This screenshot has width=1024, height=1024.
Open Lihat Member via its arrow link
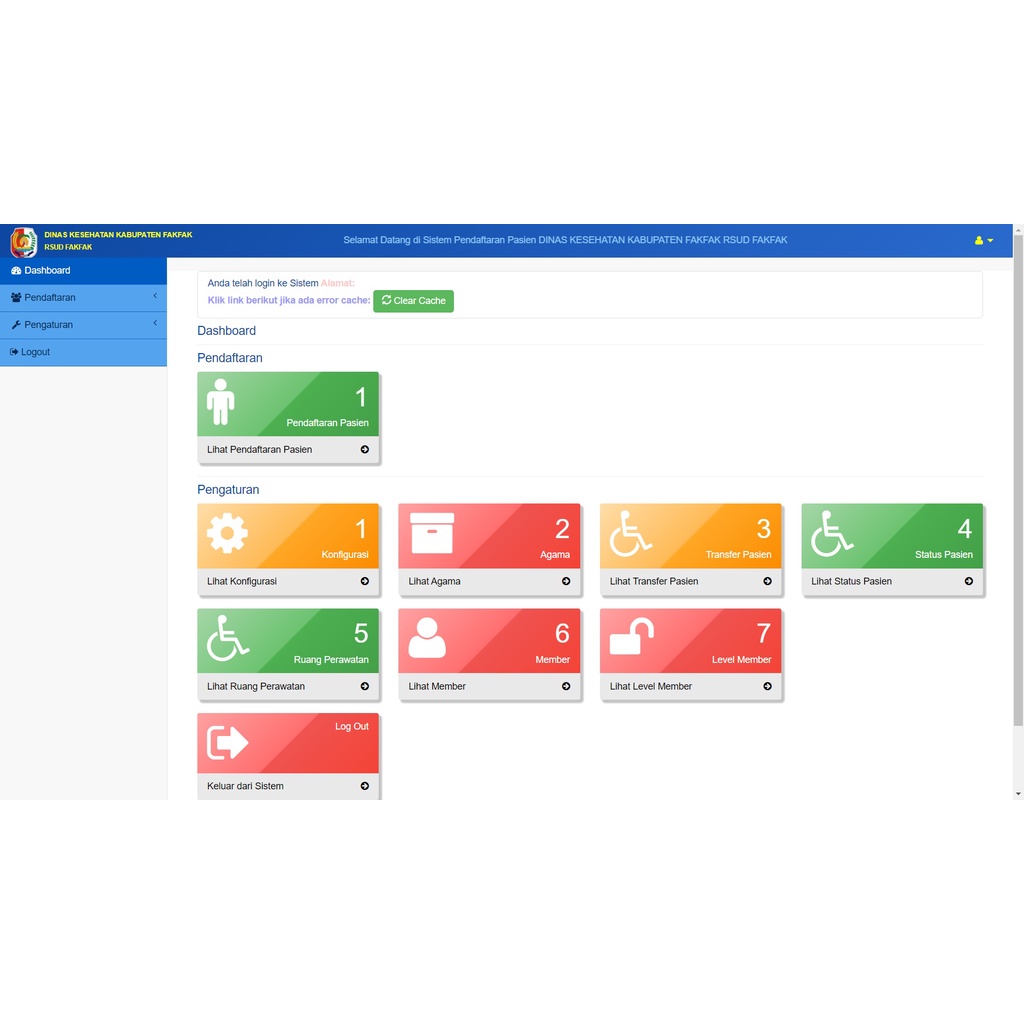pos(566,686)
